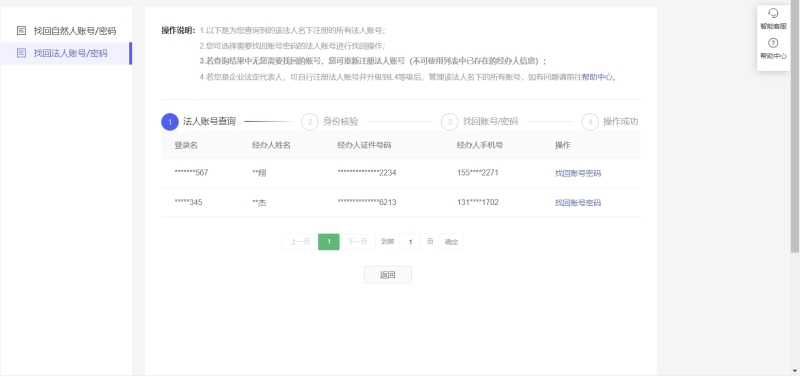The height and width of the screenshot is (377, 800).
Task: Click the 智能客服 headset icon
Action: coord(773,13)
